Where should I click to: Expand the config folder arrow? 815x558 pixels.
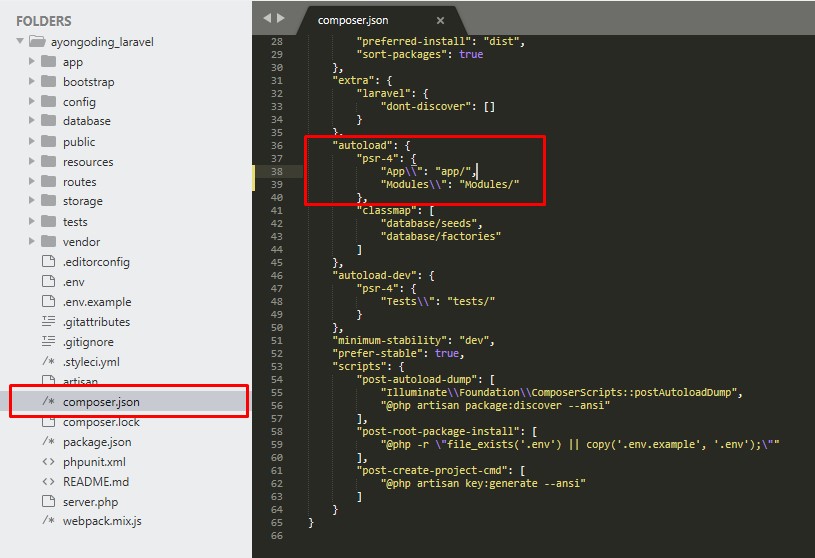pyautogui.click(x=31, y=101)
